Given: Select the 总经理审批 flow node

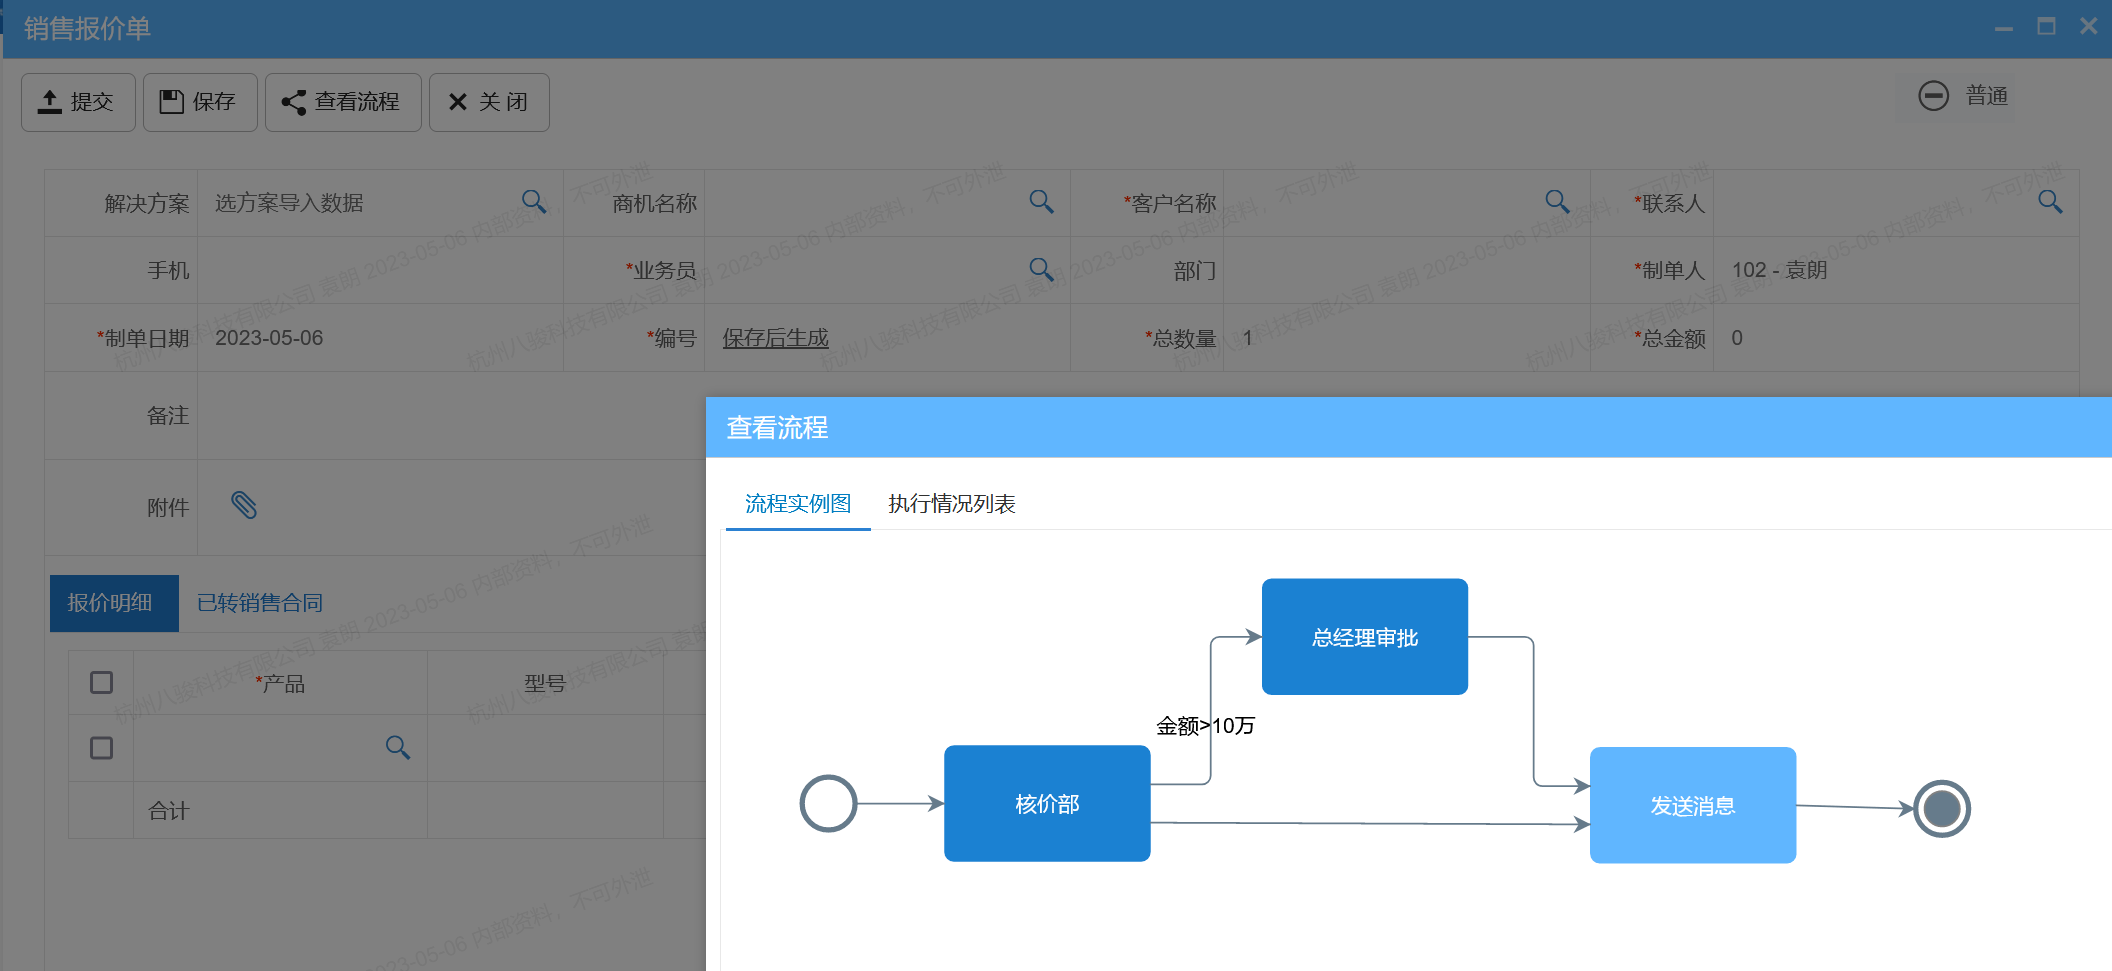Looking at the screenshot, I should click(1364, 636).
